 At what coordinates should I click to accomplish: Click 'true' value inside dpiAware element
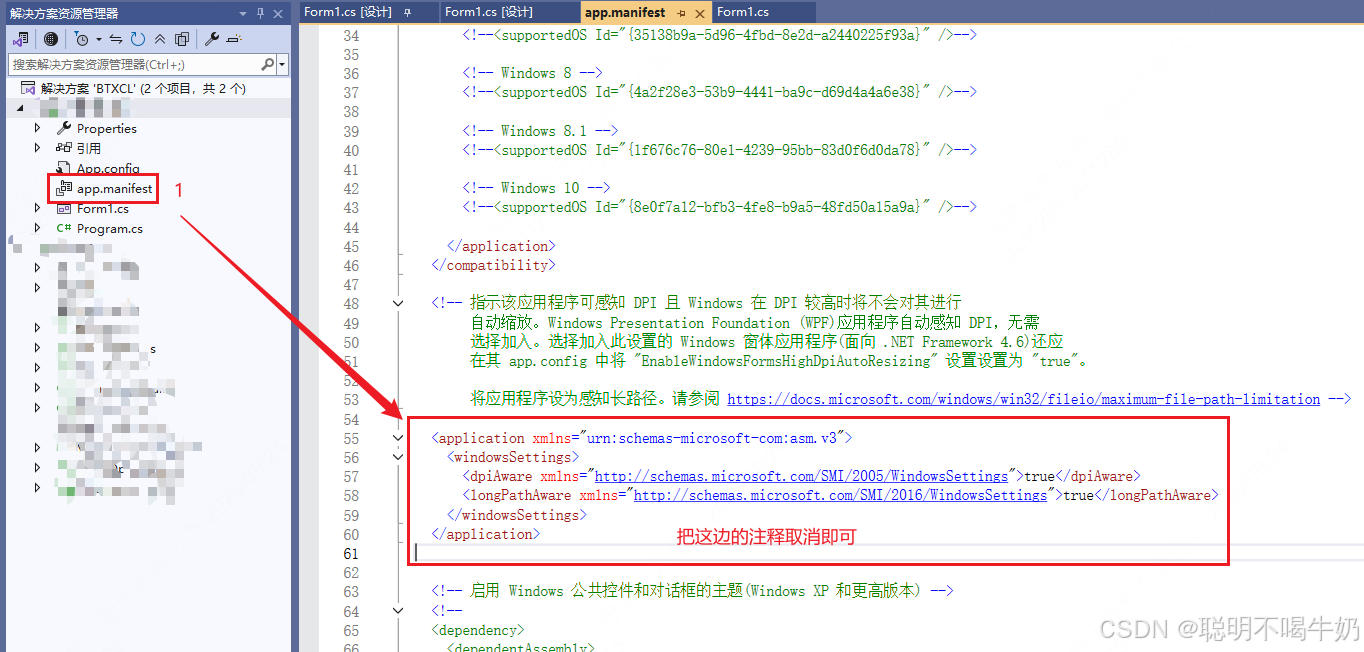pyautogui.click(x=1039, y=476)
